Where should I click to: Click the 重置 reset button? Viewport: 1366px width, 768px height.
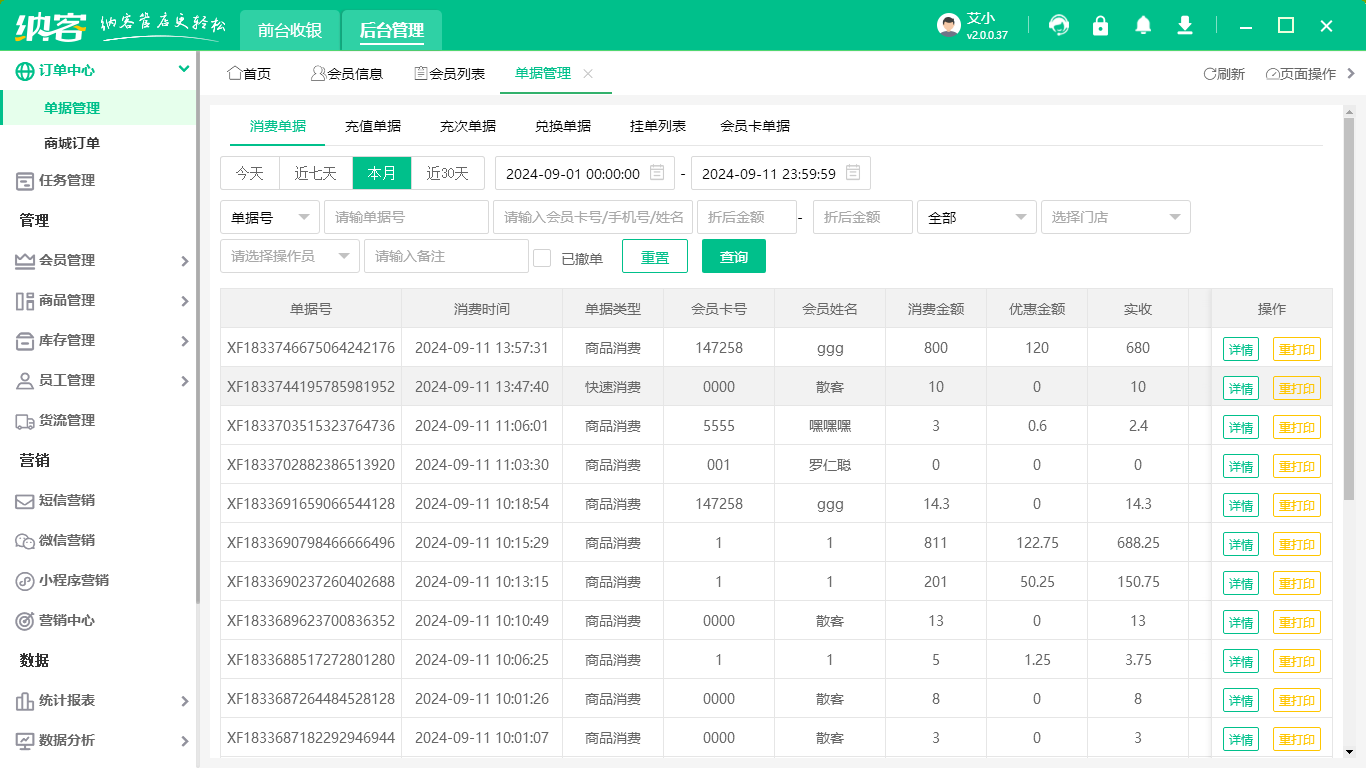655,256
